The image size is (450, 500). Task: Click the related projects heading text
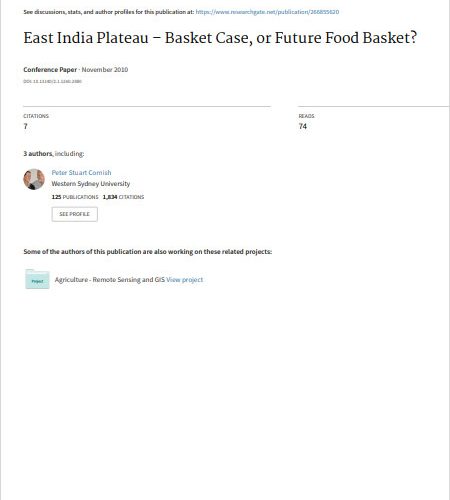(148, 252)
